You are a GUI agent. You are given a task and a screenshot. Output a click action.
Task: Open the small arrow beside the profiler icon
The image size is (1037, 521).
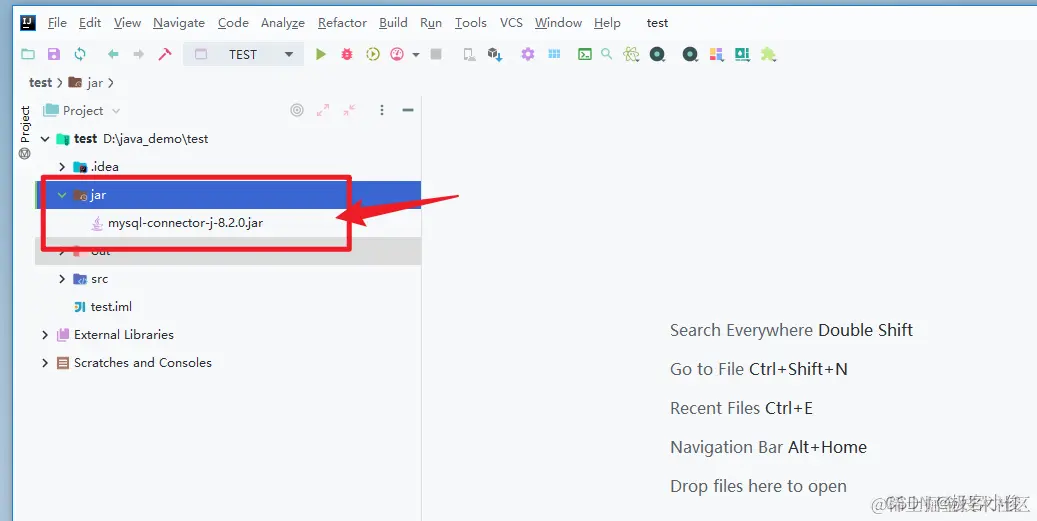click(415, 55)
